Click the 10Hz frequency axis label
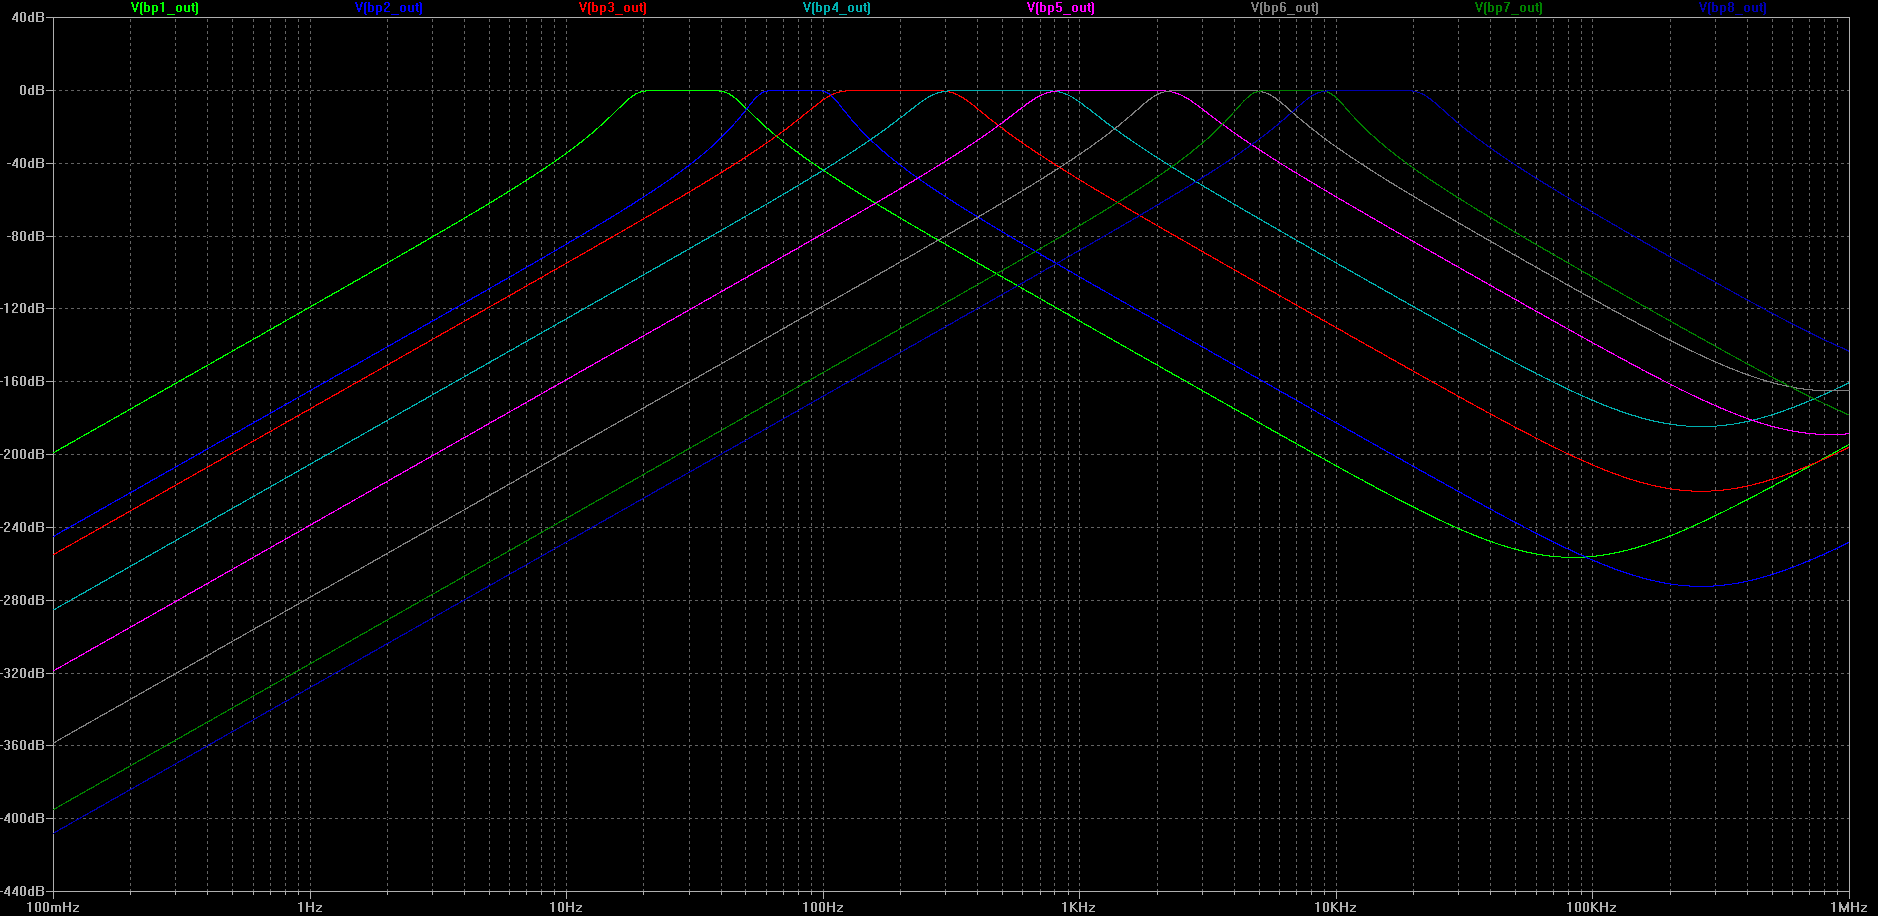This screenshot has width=1878, height=916. [566, 908]
